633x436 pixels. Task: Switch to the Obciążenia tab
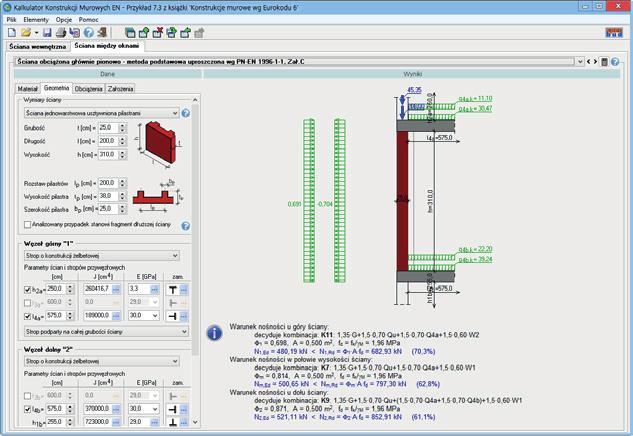[x=88, y=89]
